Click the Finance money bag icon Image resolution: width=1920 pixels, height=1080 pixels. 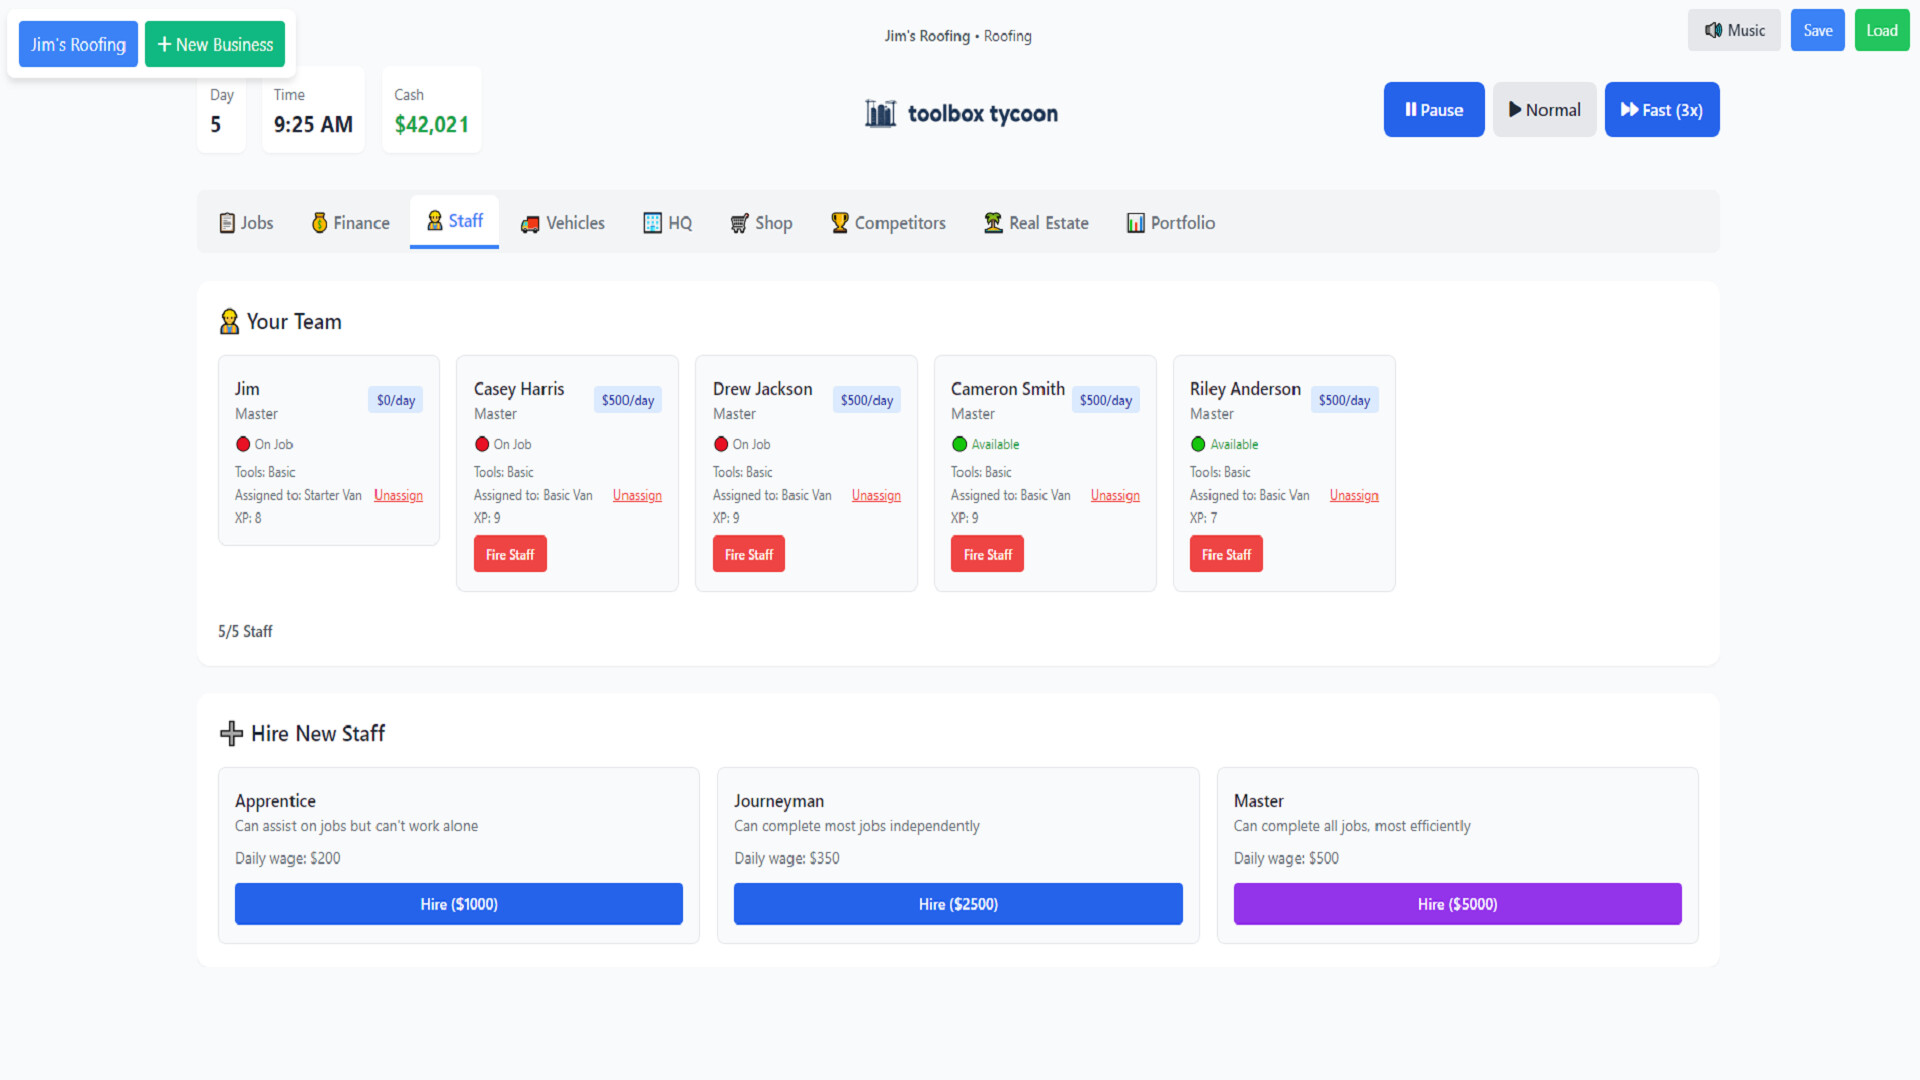pyautogui.click(x=320, y=222)
